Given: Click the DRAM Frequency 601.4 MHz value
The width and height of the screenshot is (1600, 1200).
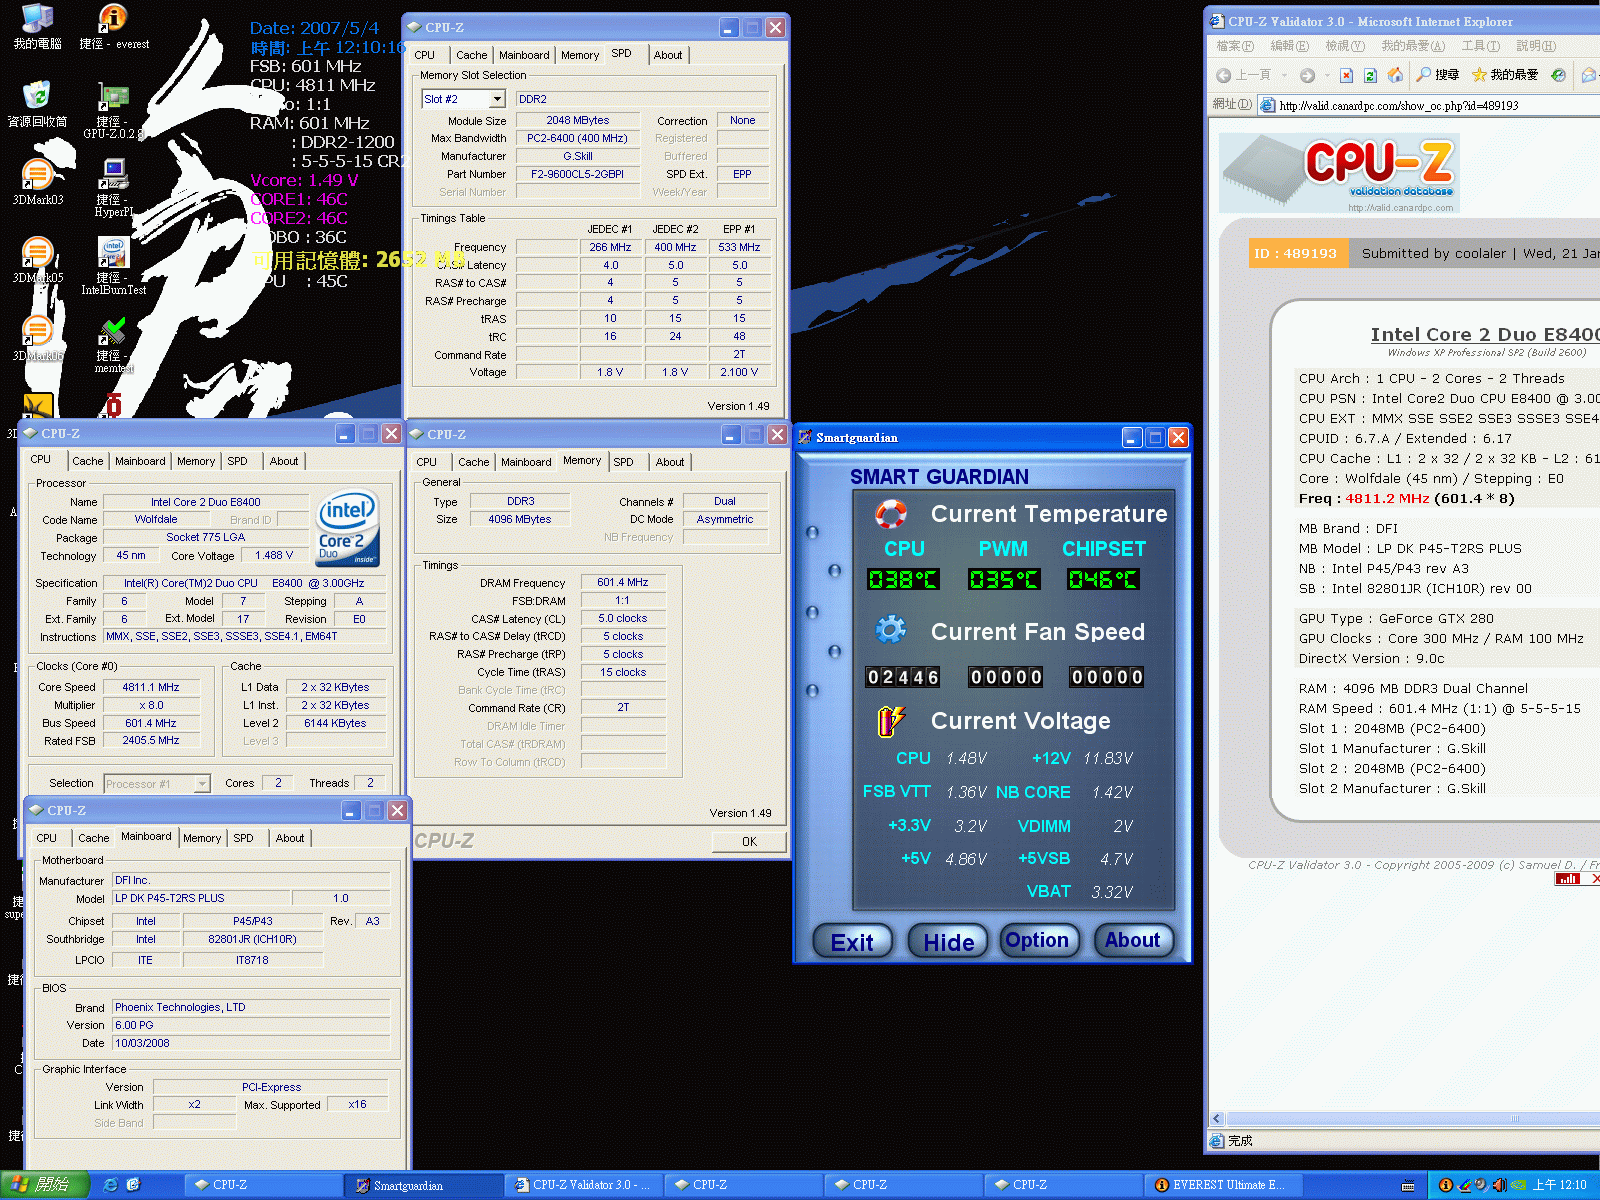Looking at the screenshot, I should pos(623,582).
